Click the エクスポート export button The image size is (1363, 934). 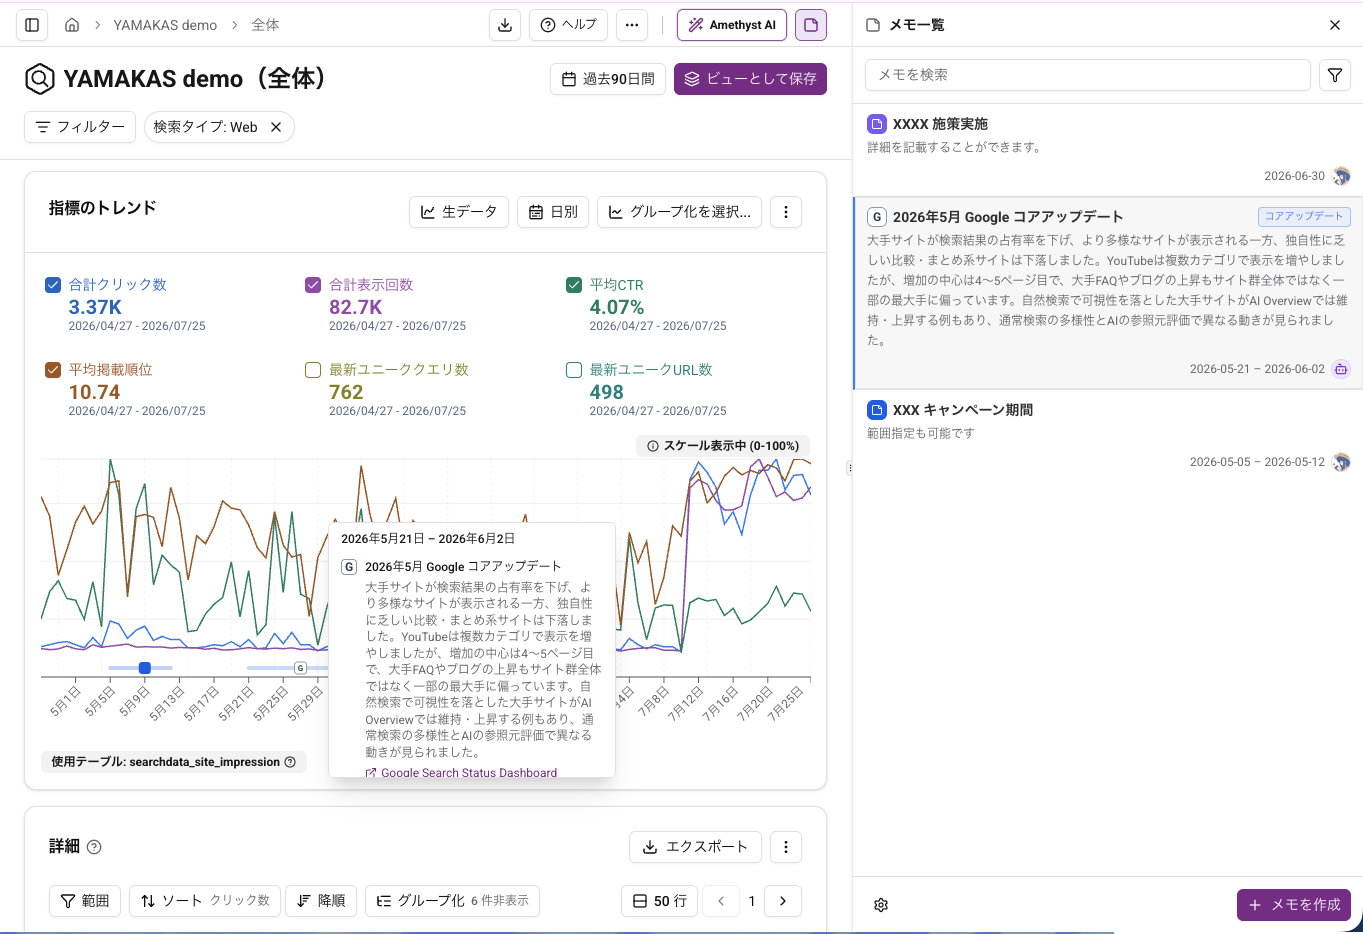(x=695, y=847)
